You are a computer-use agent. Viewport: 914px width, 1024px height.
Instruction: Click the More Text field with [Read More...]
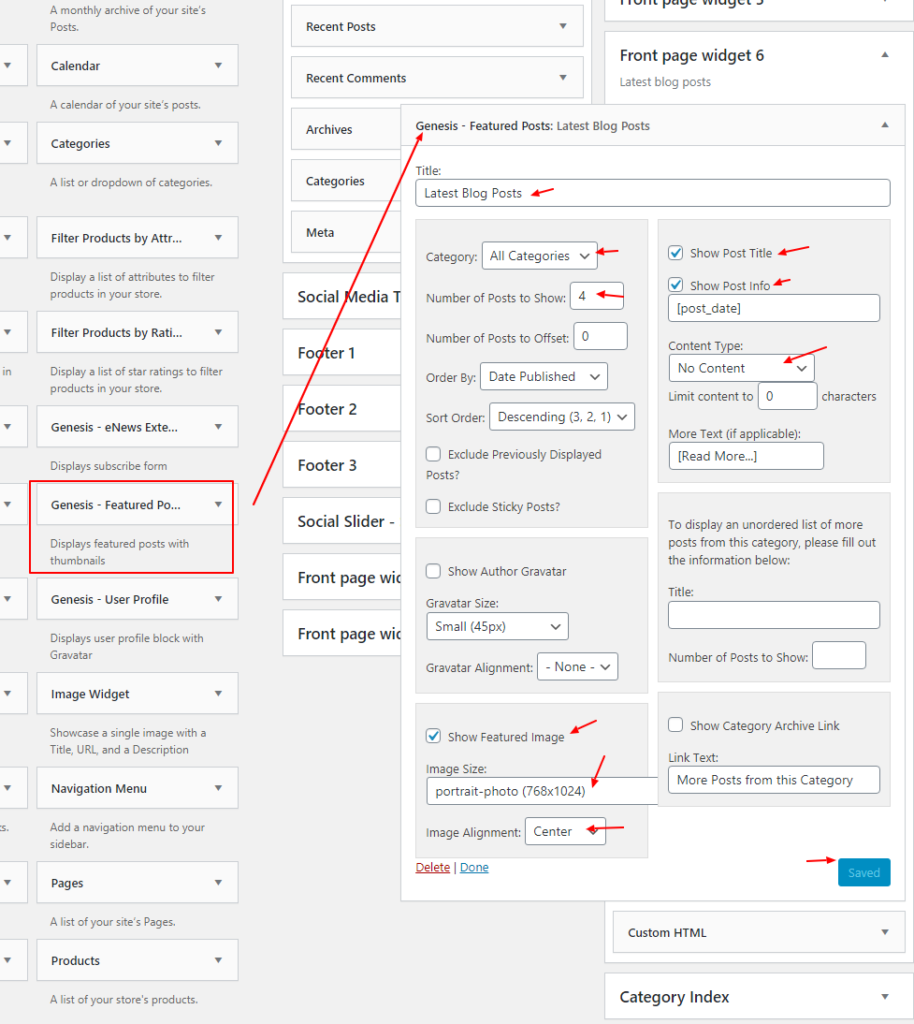[x=746, y=456]
